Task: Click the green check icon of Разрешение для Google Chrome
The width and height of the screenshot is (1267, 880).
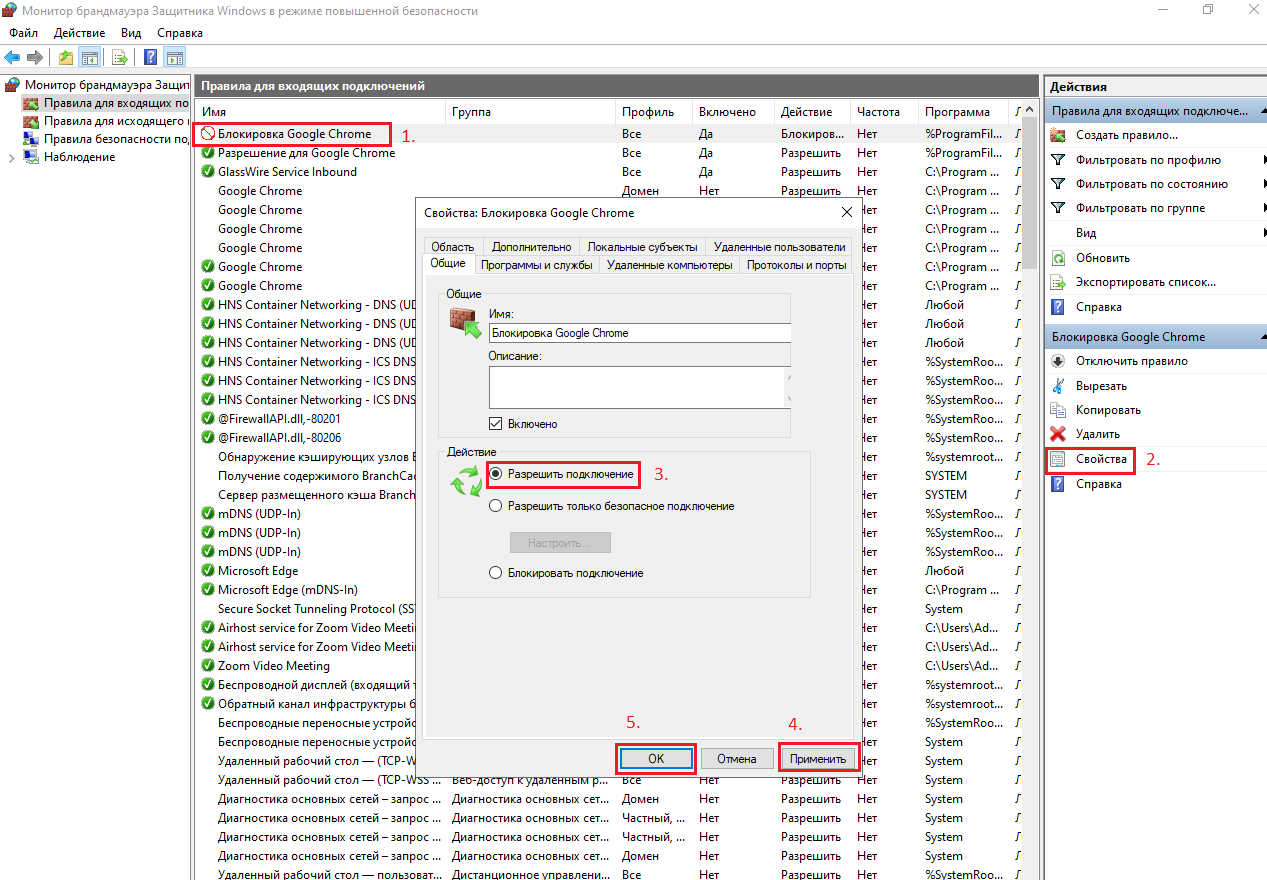Action: point(208,153)
